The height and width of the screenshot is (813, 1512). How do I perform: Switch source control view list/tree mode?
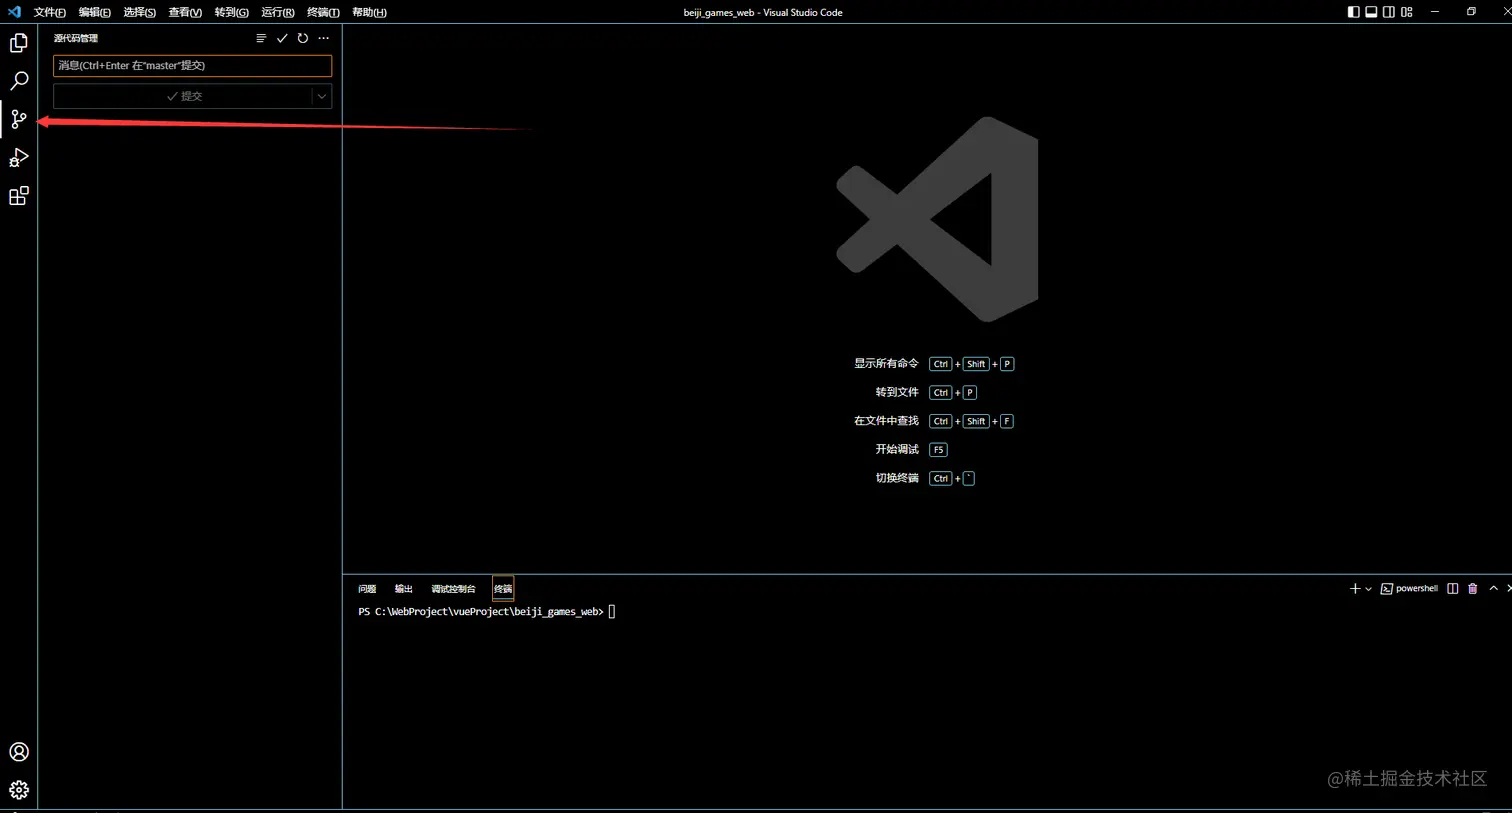(261, 38)
